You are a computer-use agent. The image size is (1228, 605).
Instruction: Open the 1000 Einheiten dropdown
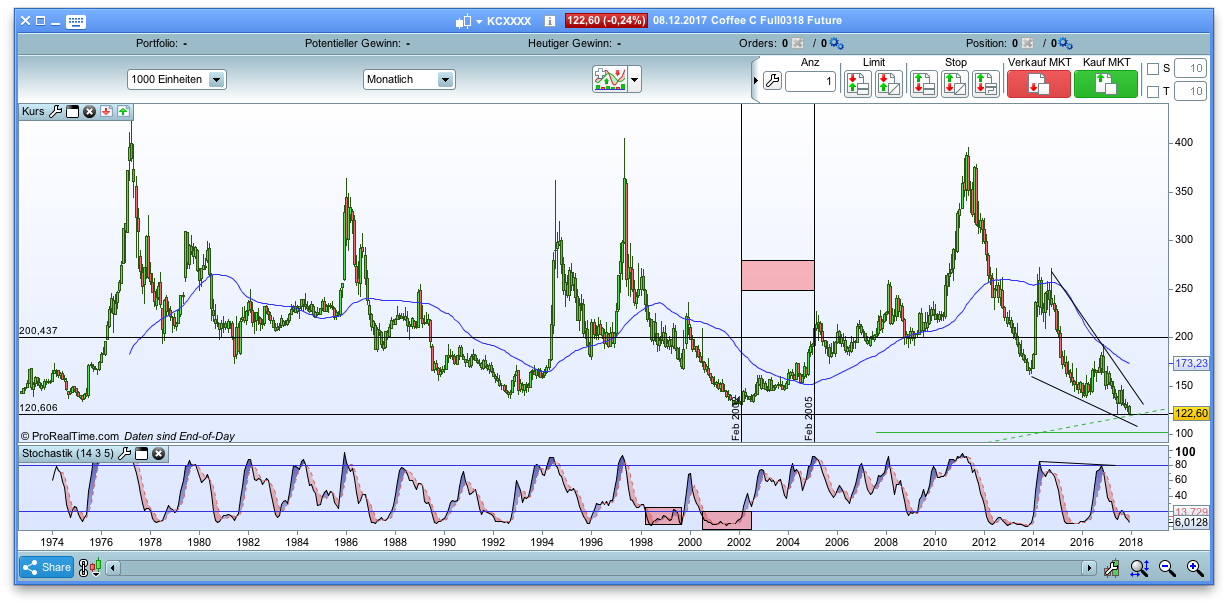(177, 79)
